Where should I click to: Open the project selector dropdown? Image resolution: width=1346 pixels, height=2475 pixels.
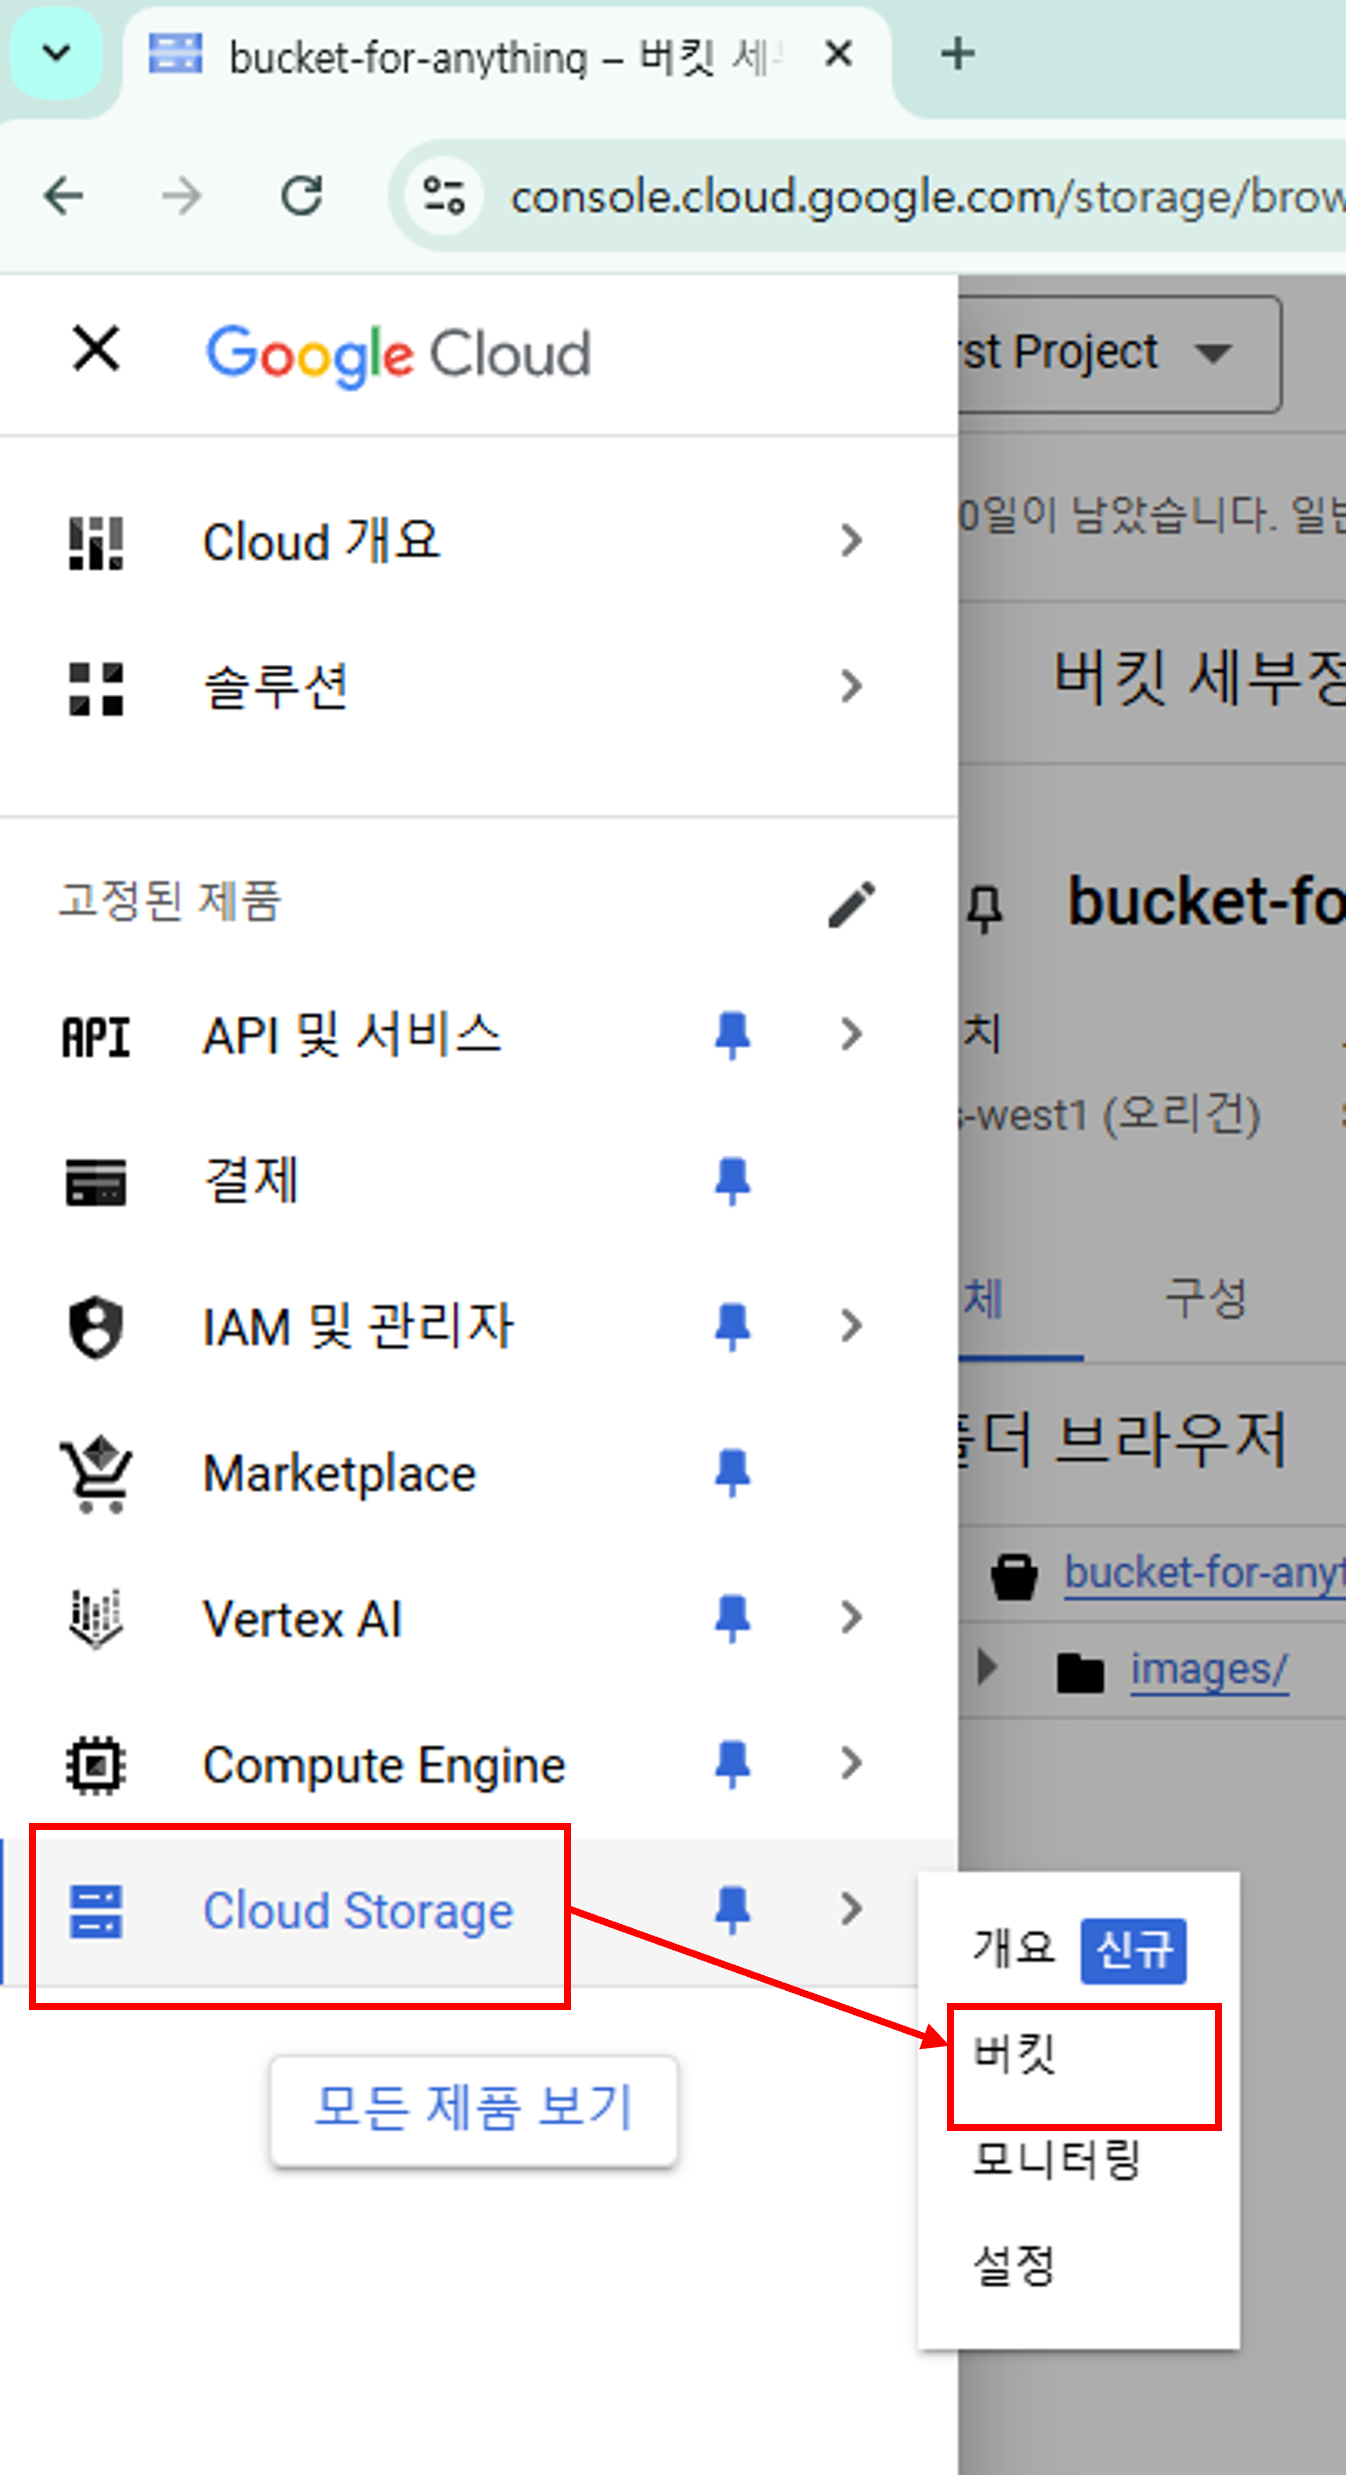1119,353
